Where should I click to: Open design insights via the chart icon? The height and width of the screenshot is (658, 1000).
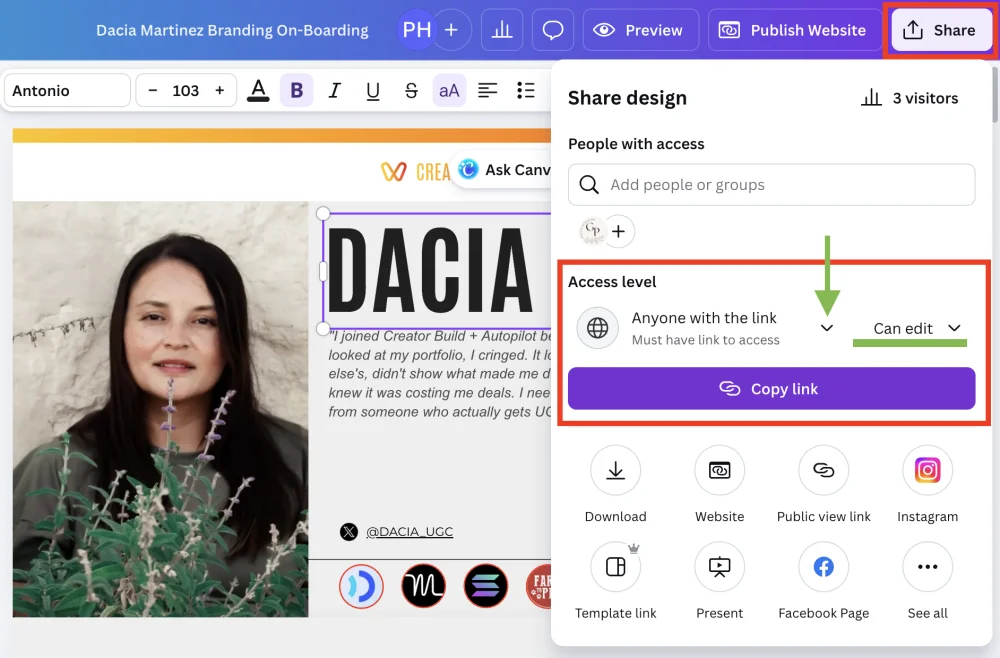501,29
